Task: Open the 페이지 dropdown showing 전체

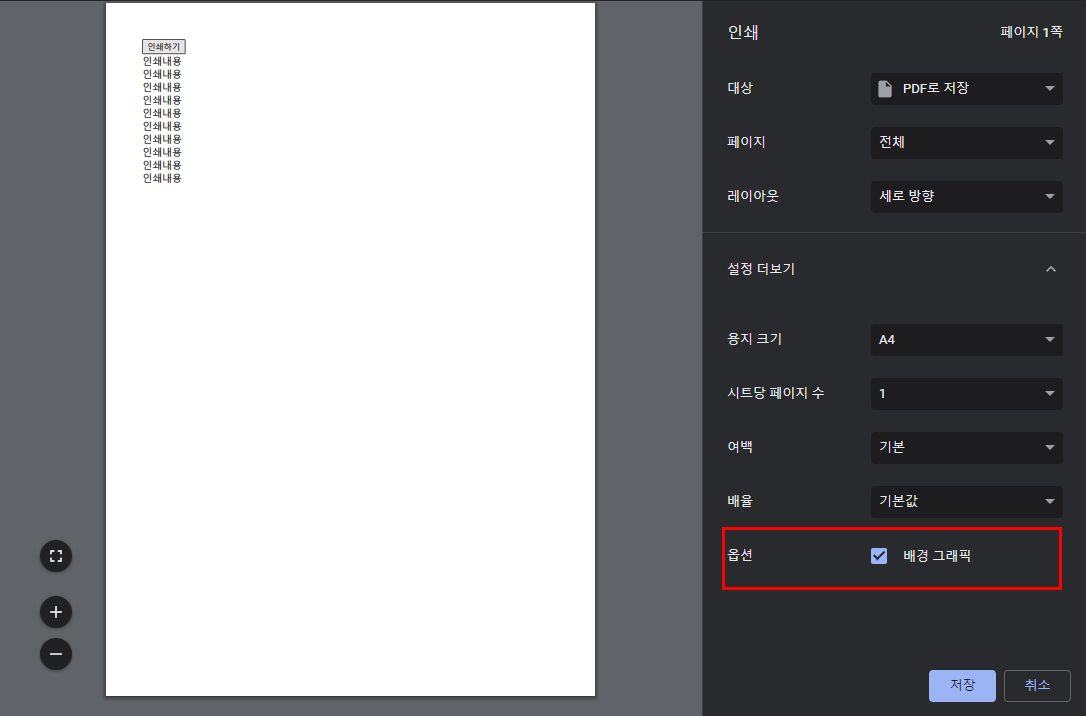Action: tap(966, 143)
